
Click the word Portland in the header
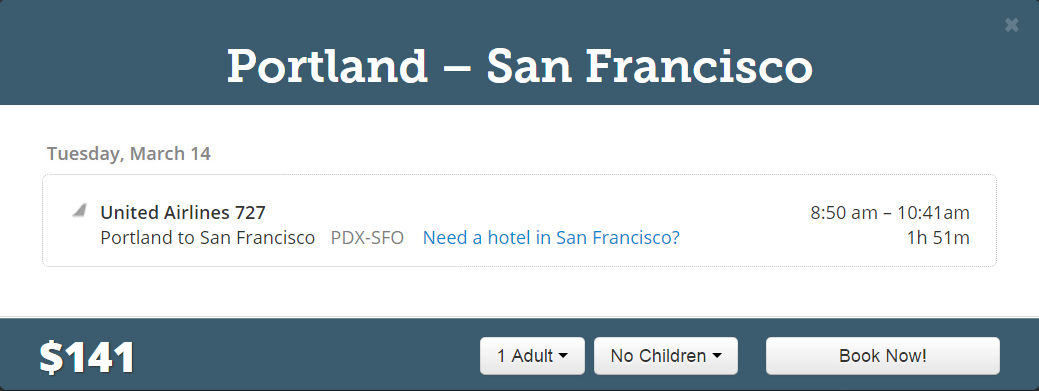tap(327, 66)
